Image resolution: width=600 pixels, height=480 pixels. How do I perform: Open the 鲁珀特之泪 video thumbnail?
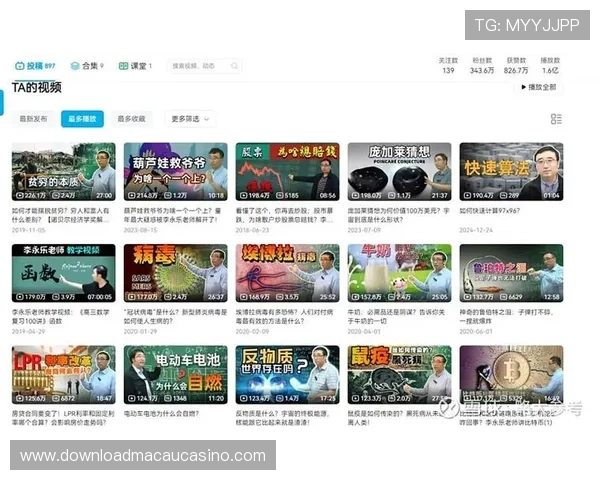[511, 273]
